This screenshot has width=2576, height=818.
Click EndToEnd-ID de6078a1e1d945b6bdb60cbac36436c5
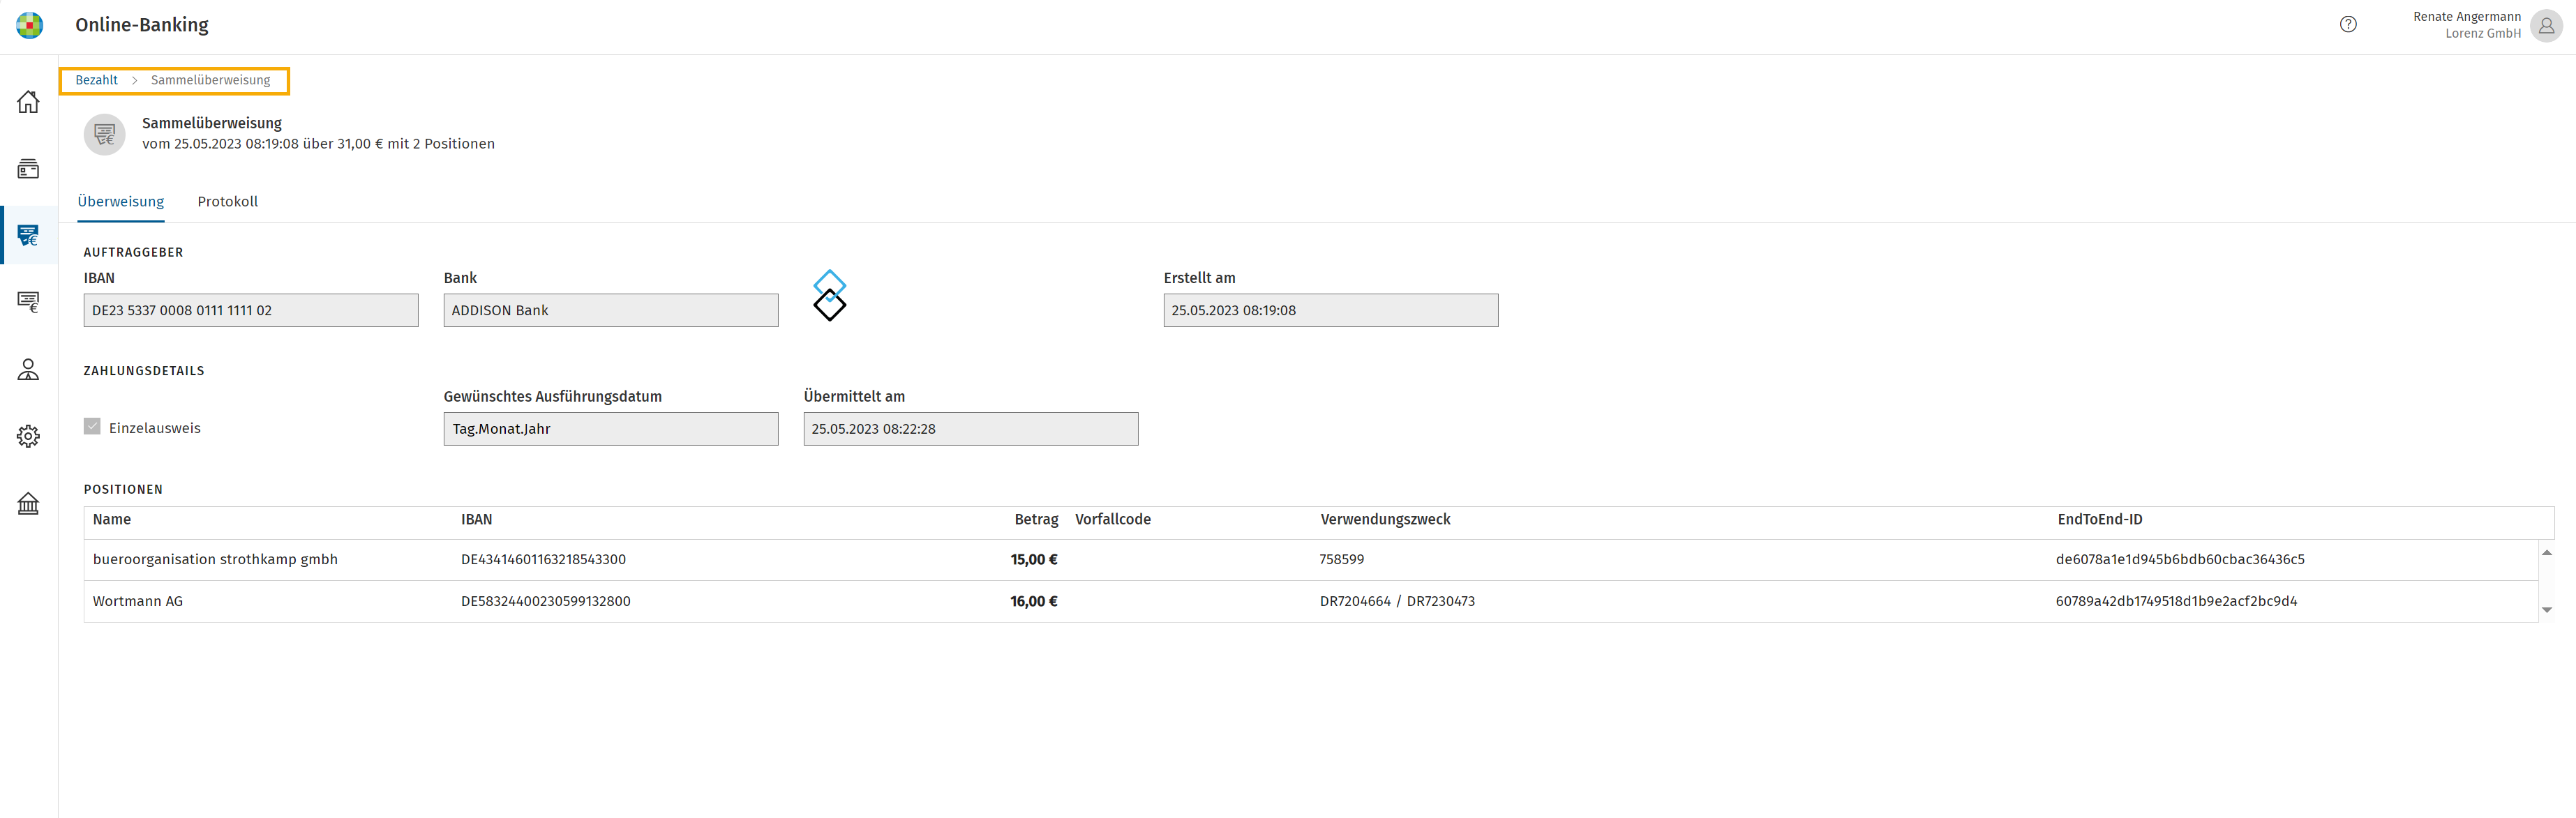point(2180,560)
